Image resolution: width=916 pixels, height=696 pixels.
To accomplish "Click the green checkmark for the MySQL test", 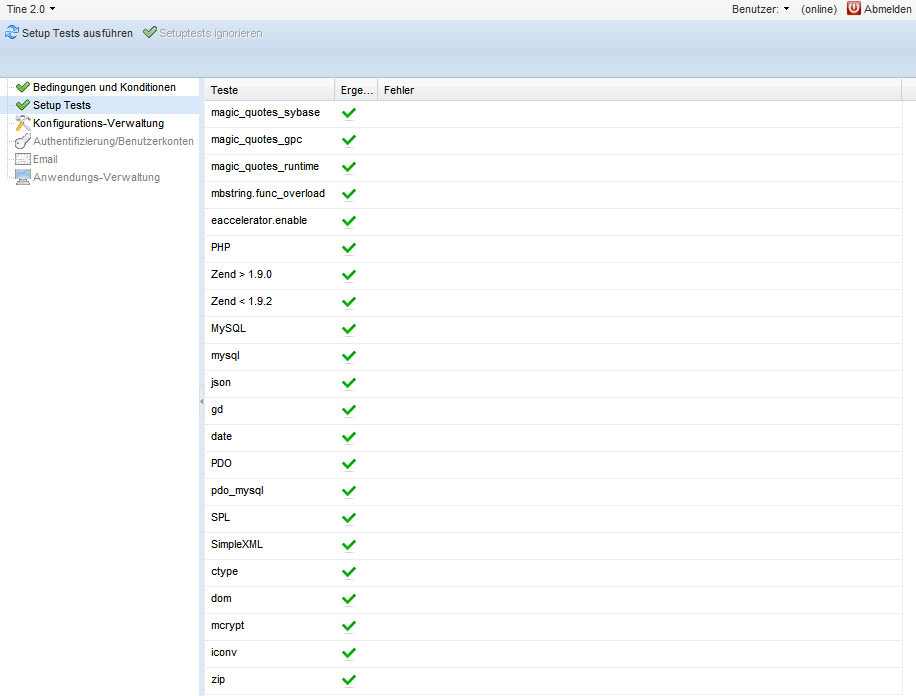I will [x=349, y=329].
